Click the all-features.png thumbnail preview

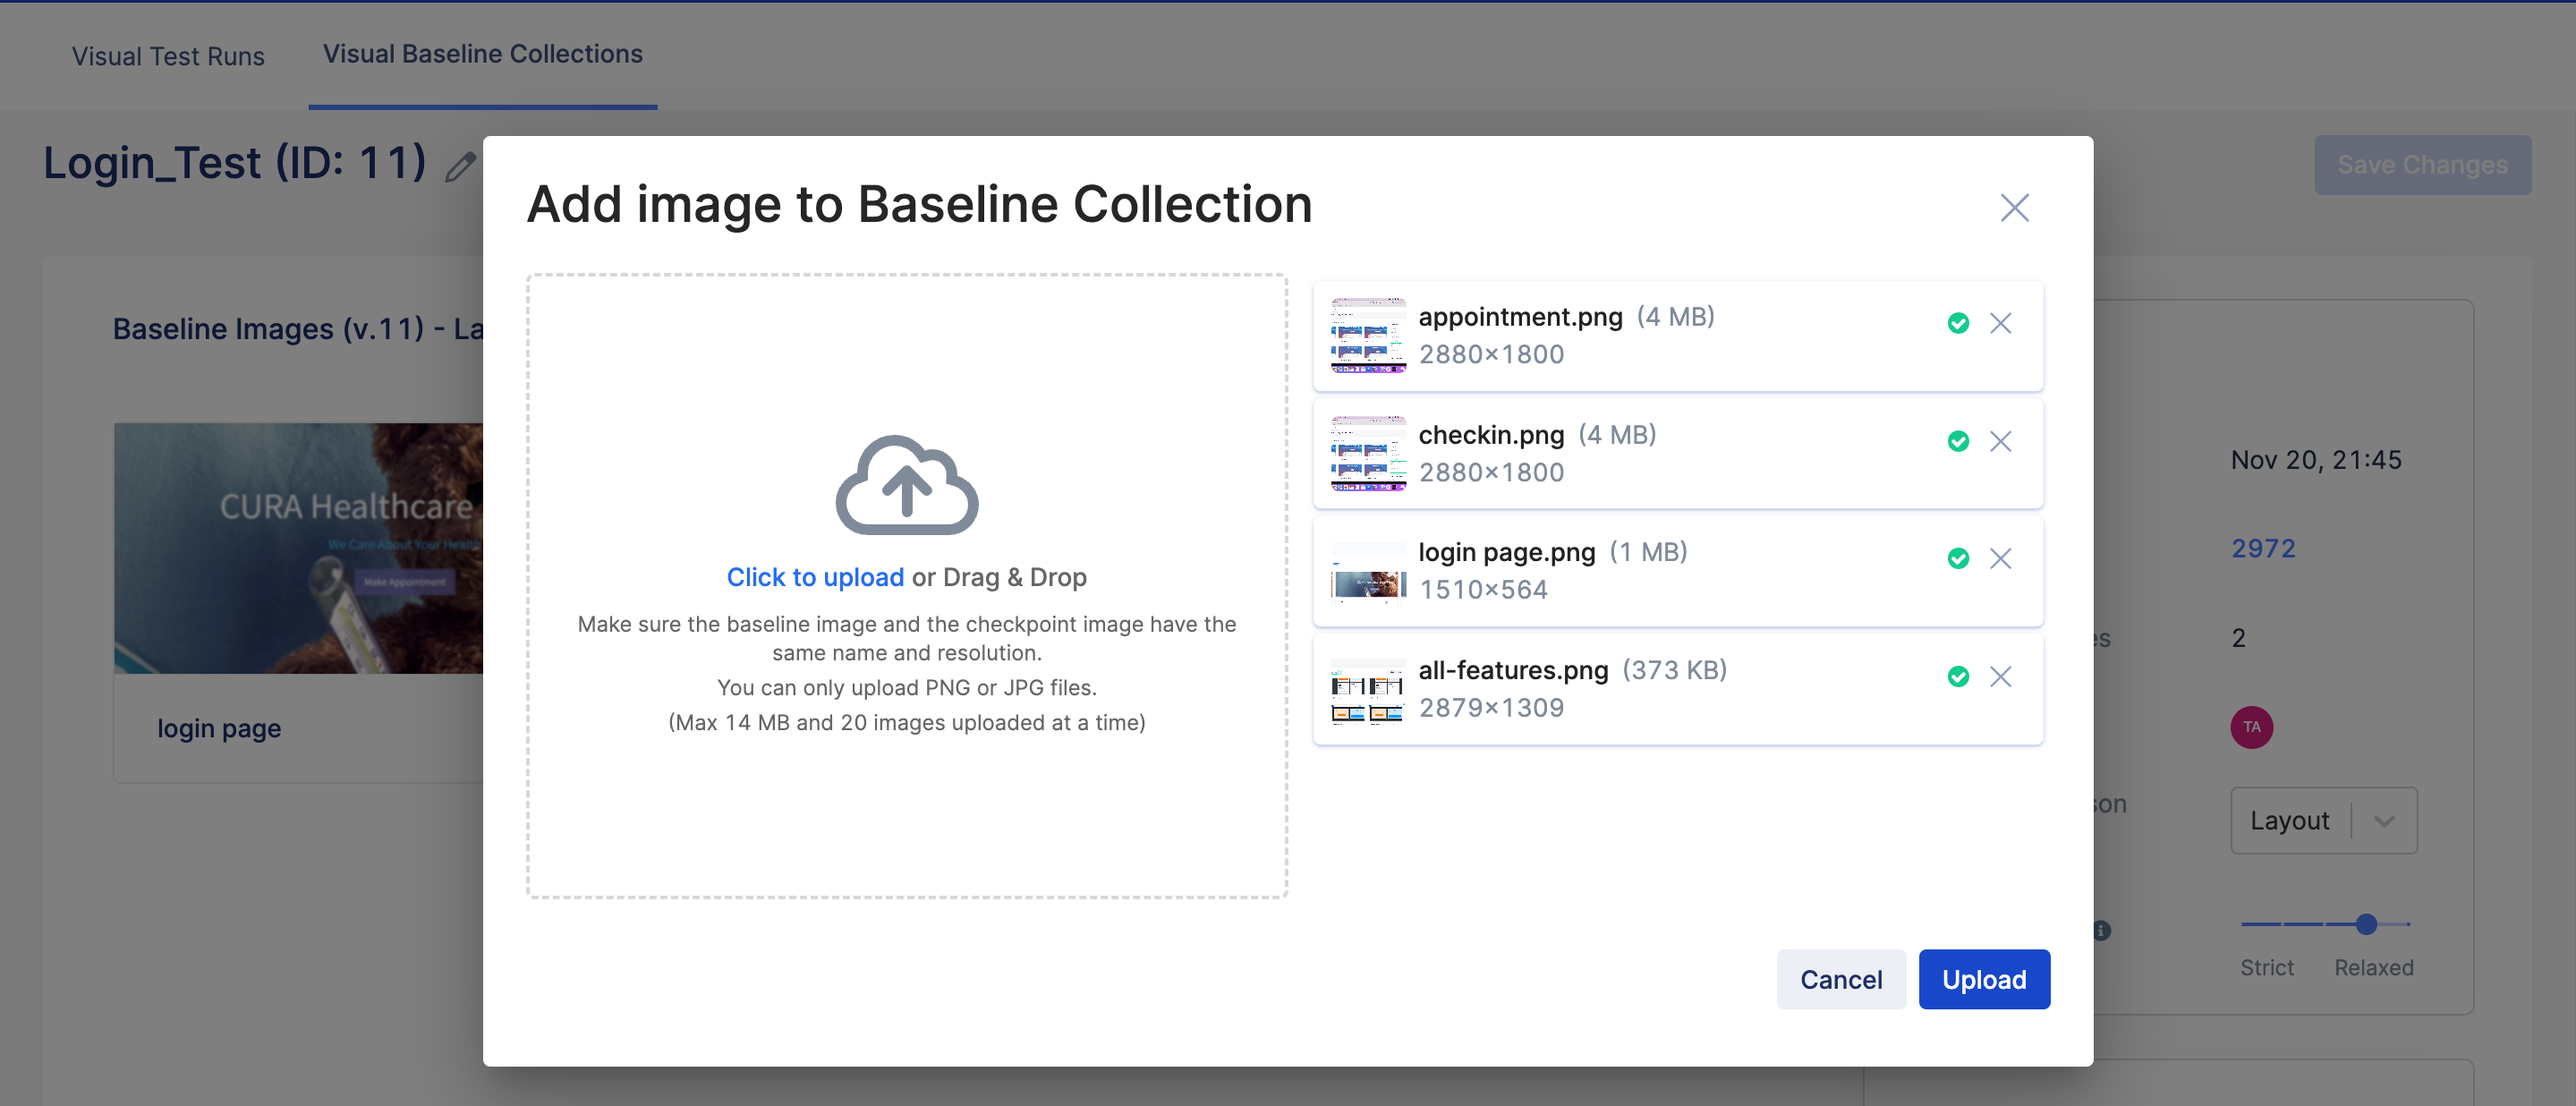click(x=1367, y=690)
